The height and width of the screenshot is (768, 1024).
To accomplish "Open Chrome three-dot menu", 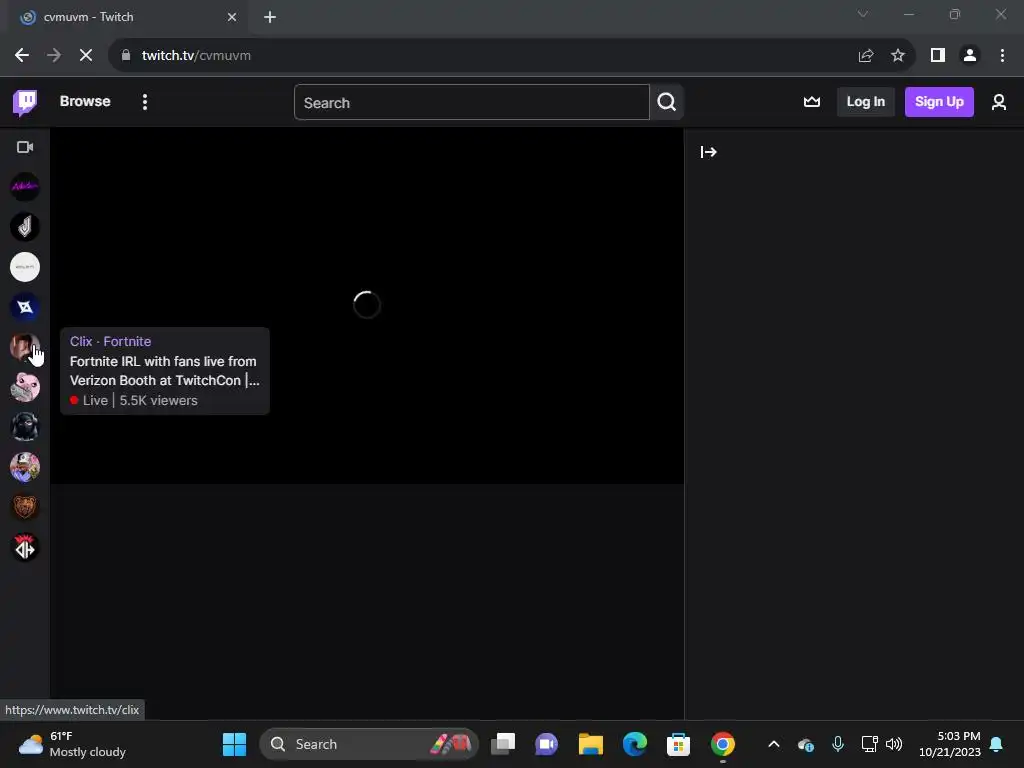I will (x=1002, y=56).
